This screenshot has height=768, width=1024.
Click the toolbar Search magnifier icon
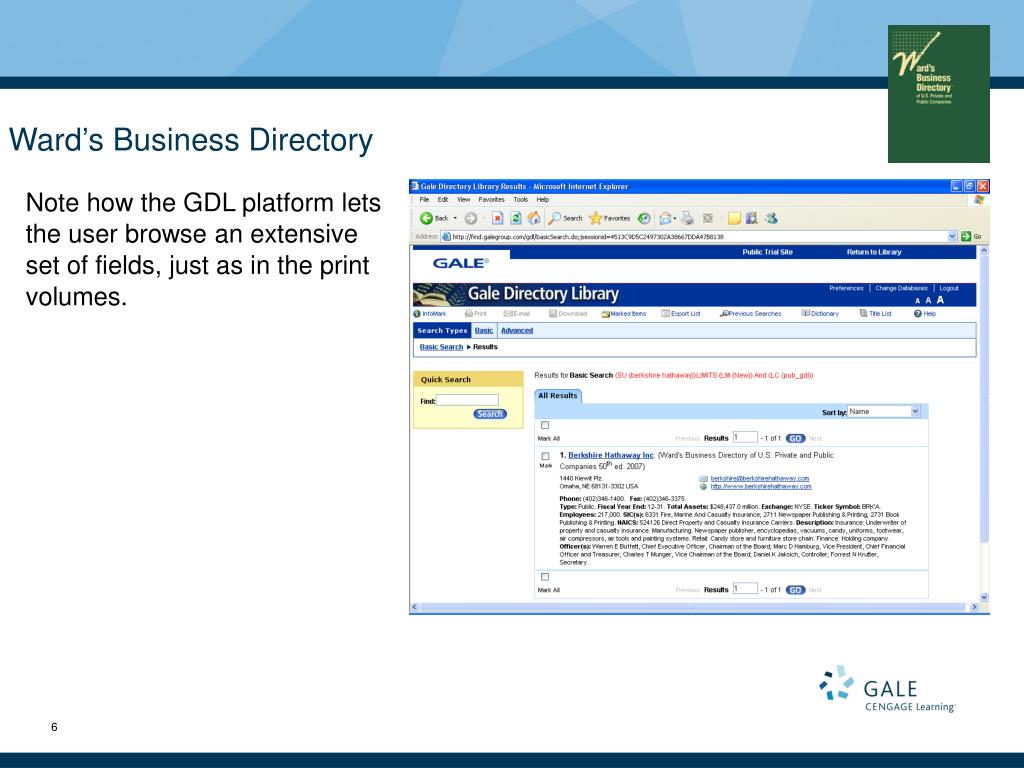pyautogui.click(x=555, y=218)
